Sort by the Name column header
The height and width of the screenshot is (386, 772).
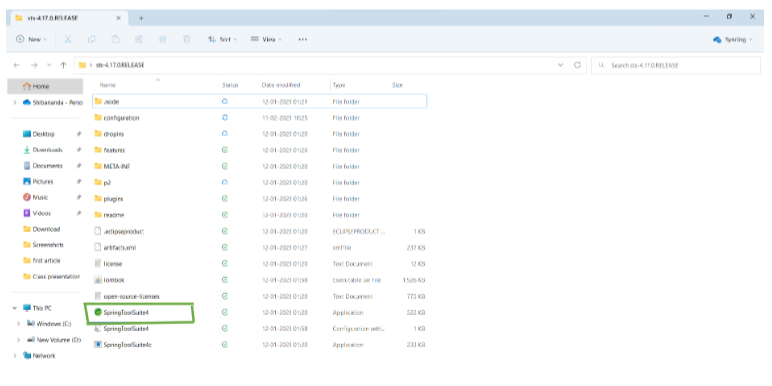(107, 85)
